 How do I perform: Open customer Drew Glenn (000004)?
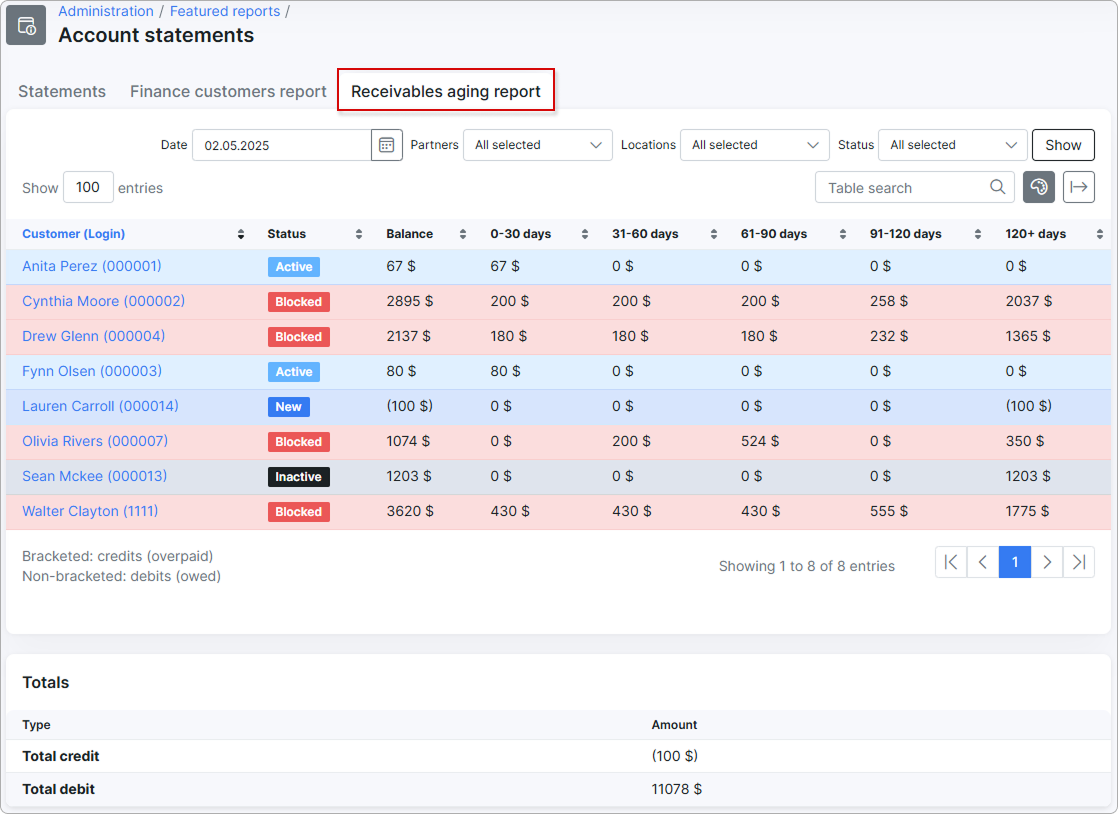(x=93, y=336)
